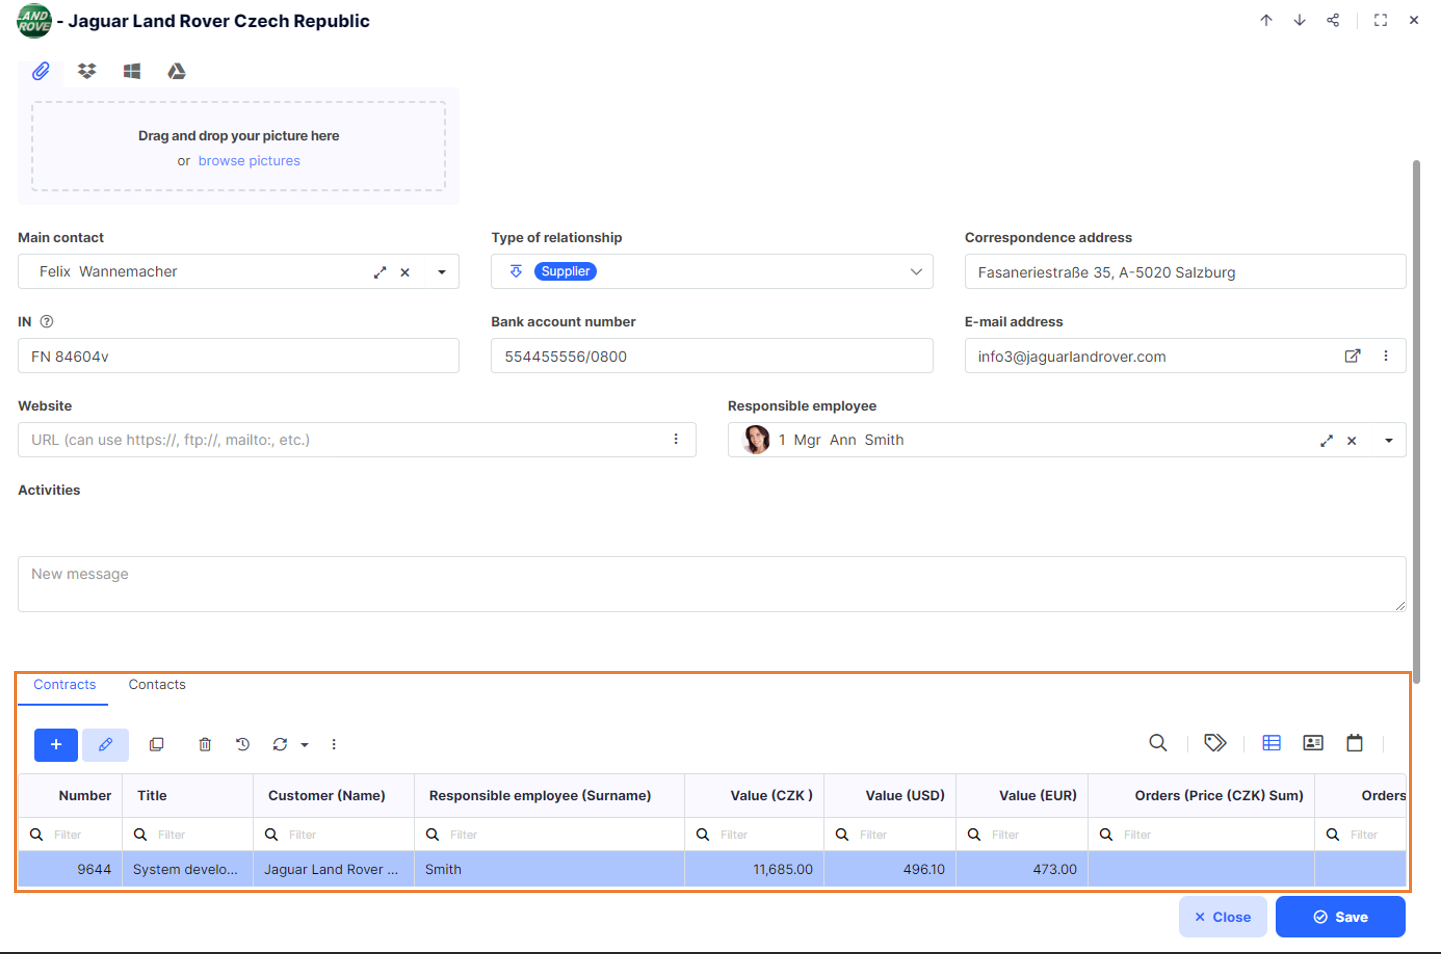
Task: Click the IN help question mark icon
Action: pos(47,322)
